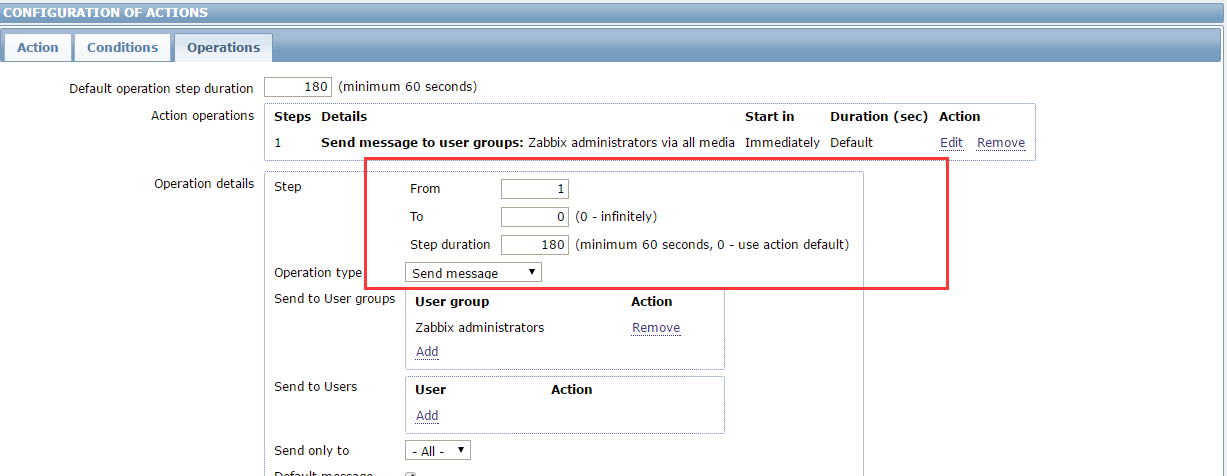Expand the Send only to dropdown
1227x476 pixels.
coord(437,451)
